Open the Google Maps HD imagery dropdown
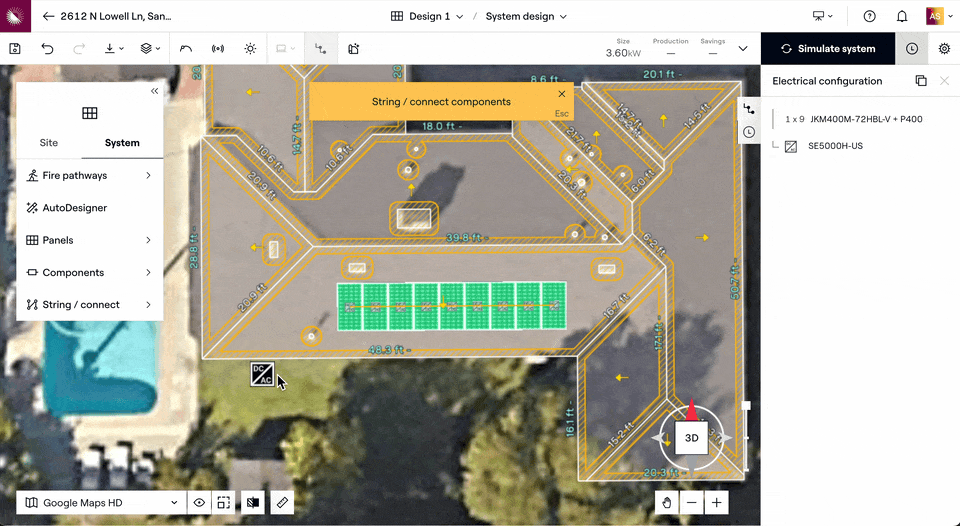This screenshot has height=526, width=960. point(103,502)
